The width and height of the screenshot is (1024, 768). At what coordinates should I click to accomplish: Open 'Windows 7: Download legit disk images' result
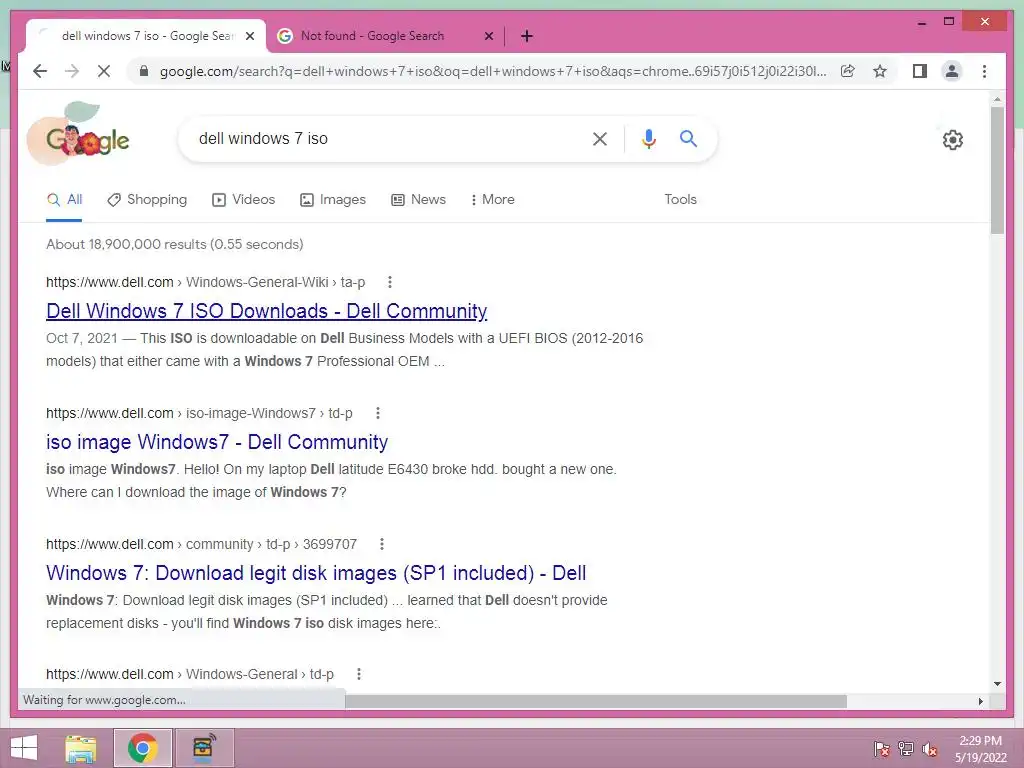[x=316, y=573]
